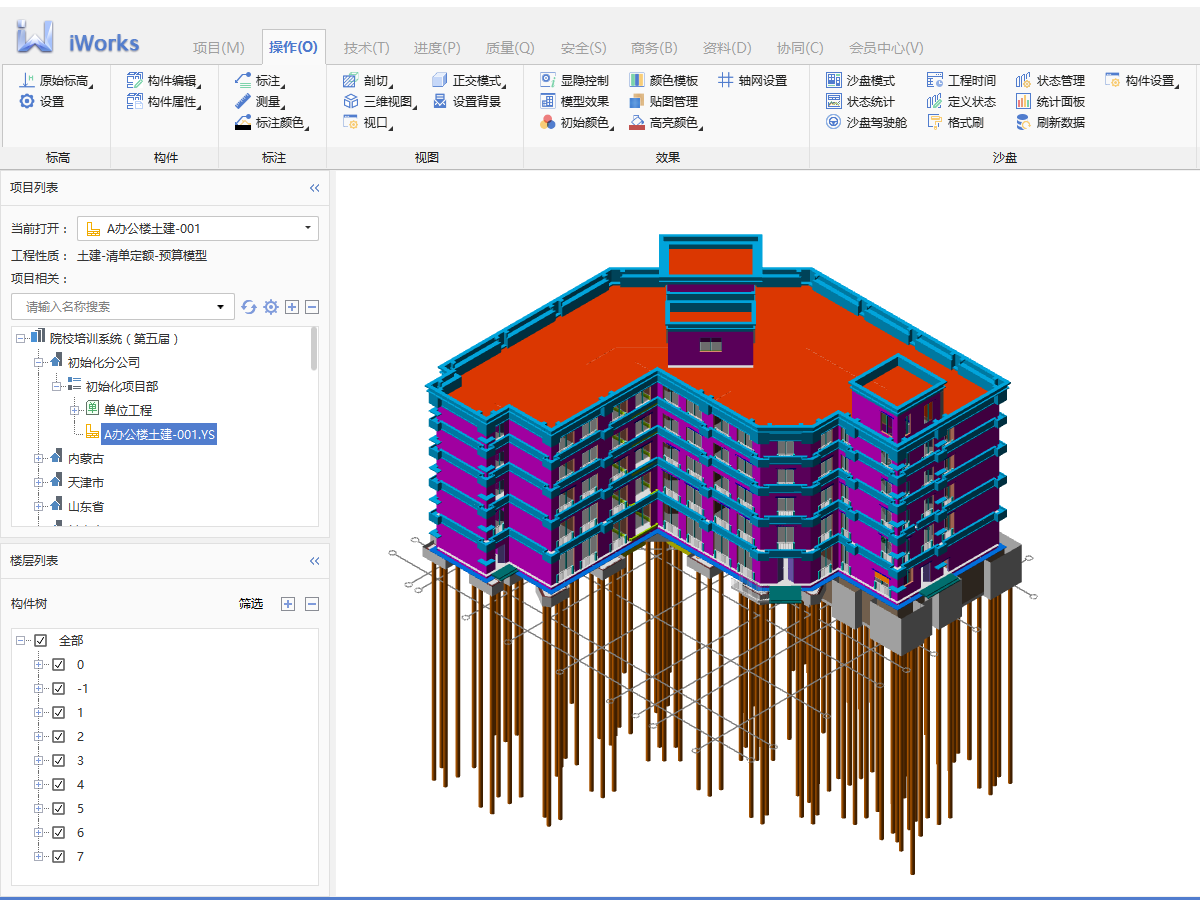Uncheck the 全部 checkbox in component tree

[41, 640]
